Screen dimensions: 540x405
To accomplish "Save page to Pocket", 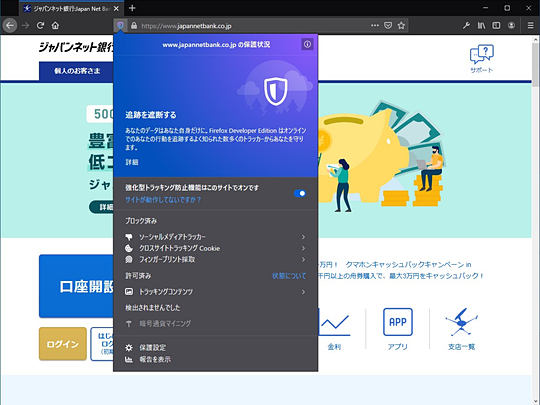I will (388, 25).
